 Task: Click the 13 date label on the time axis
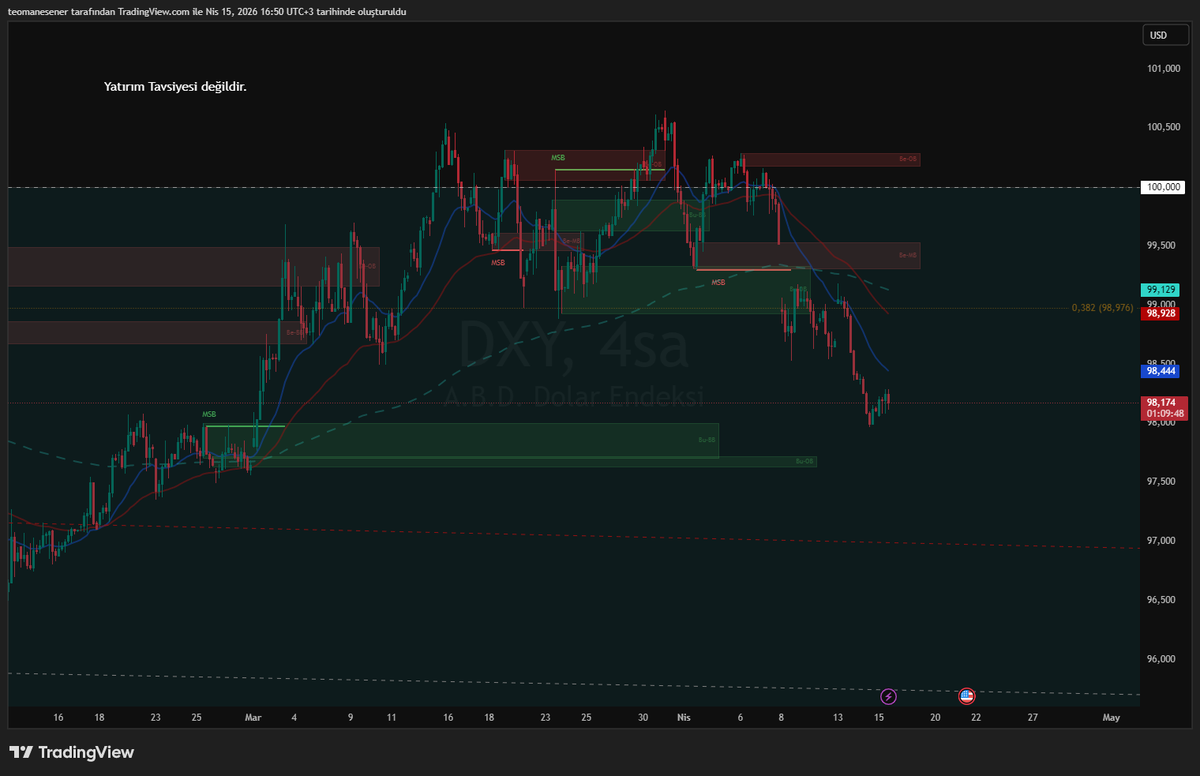click(x=838, y=717)
